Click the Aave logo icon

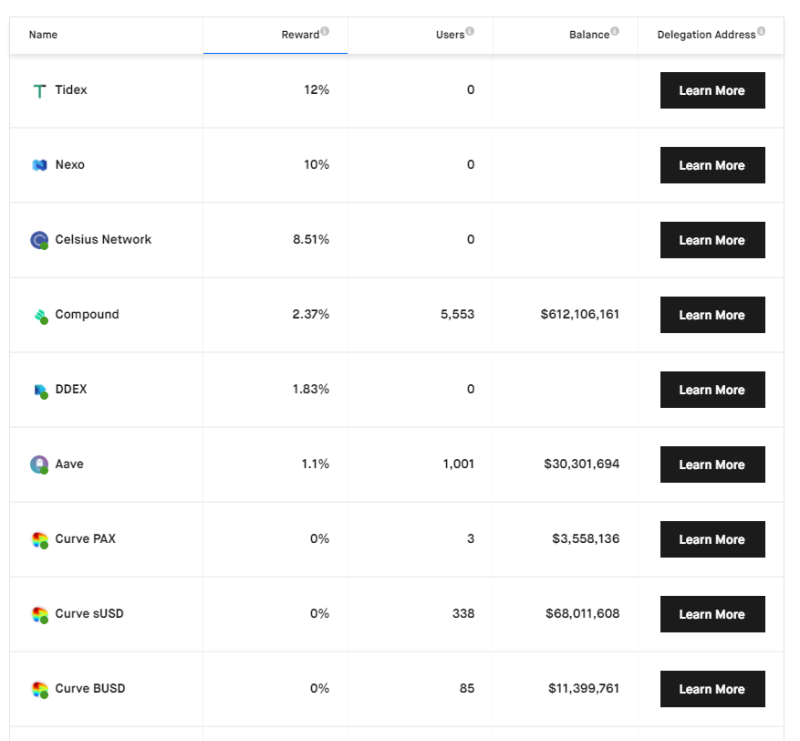(x=39, y=464)
